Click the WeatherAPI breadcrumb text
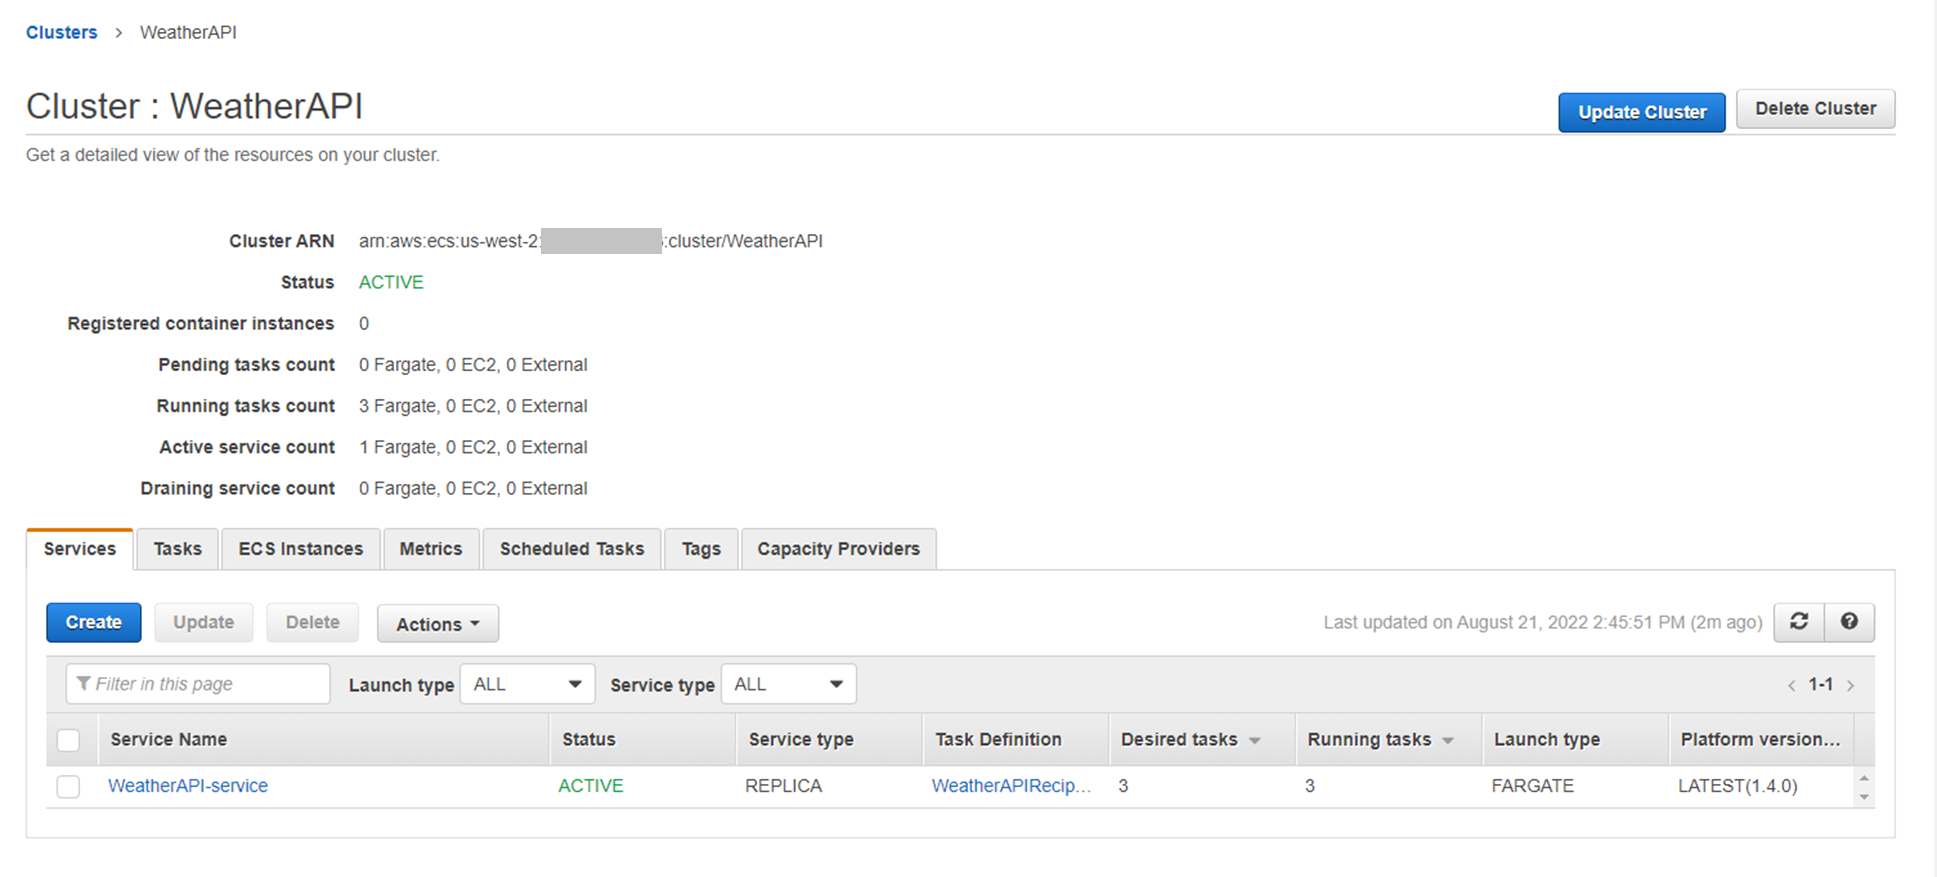Screen dimensions: 1937x877 [x=188, y=32]
